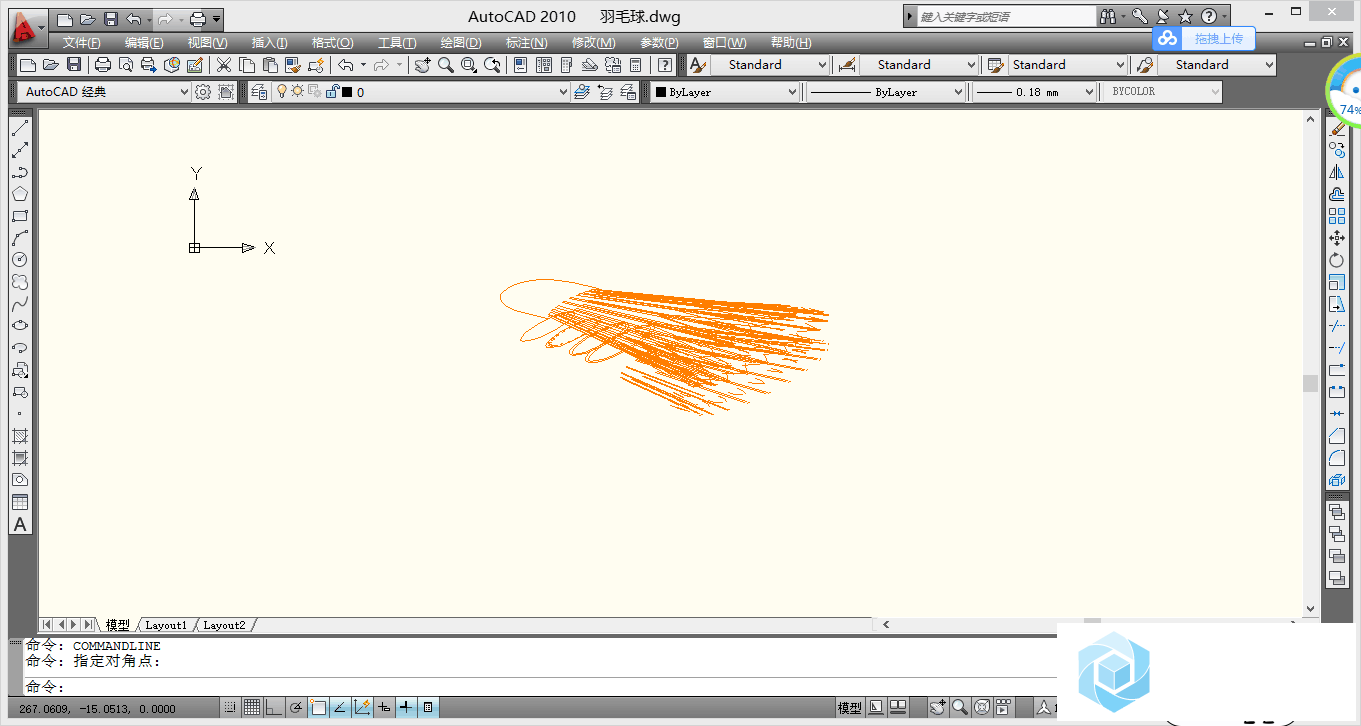Toggle Snap mode in status bar
1361x726 pixels.
(x=231, y=707)
